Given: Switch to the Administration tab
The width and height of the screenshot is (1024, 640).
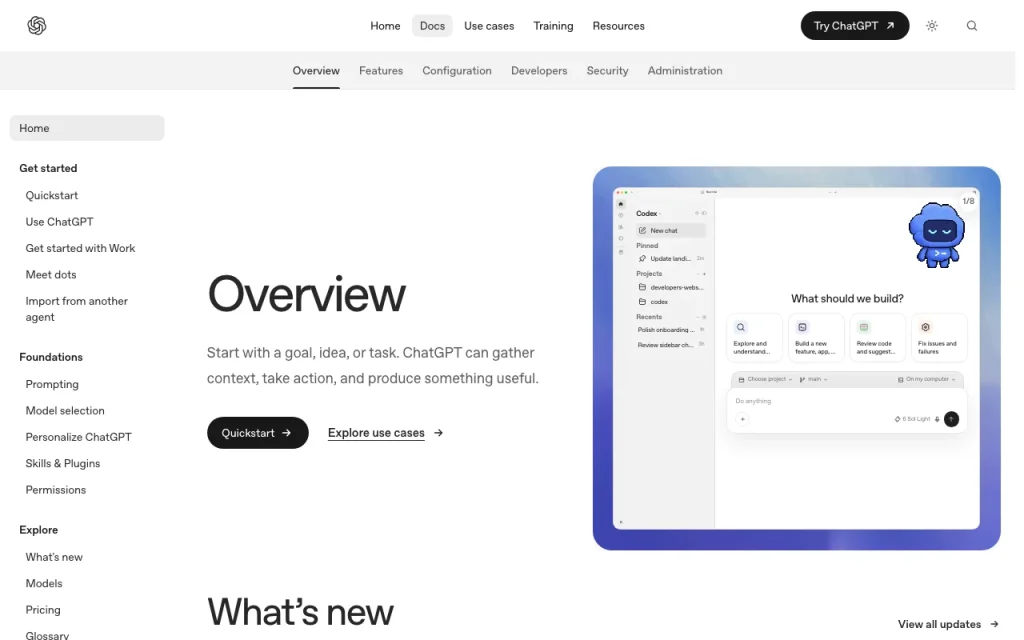Looking at the screenshot, I should click(685, 71).
